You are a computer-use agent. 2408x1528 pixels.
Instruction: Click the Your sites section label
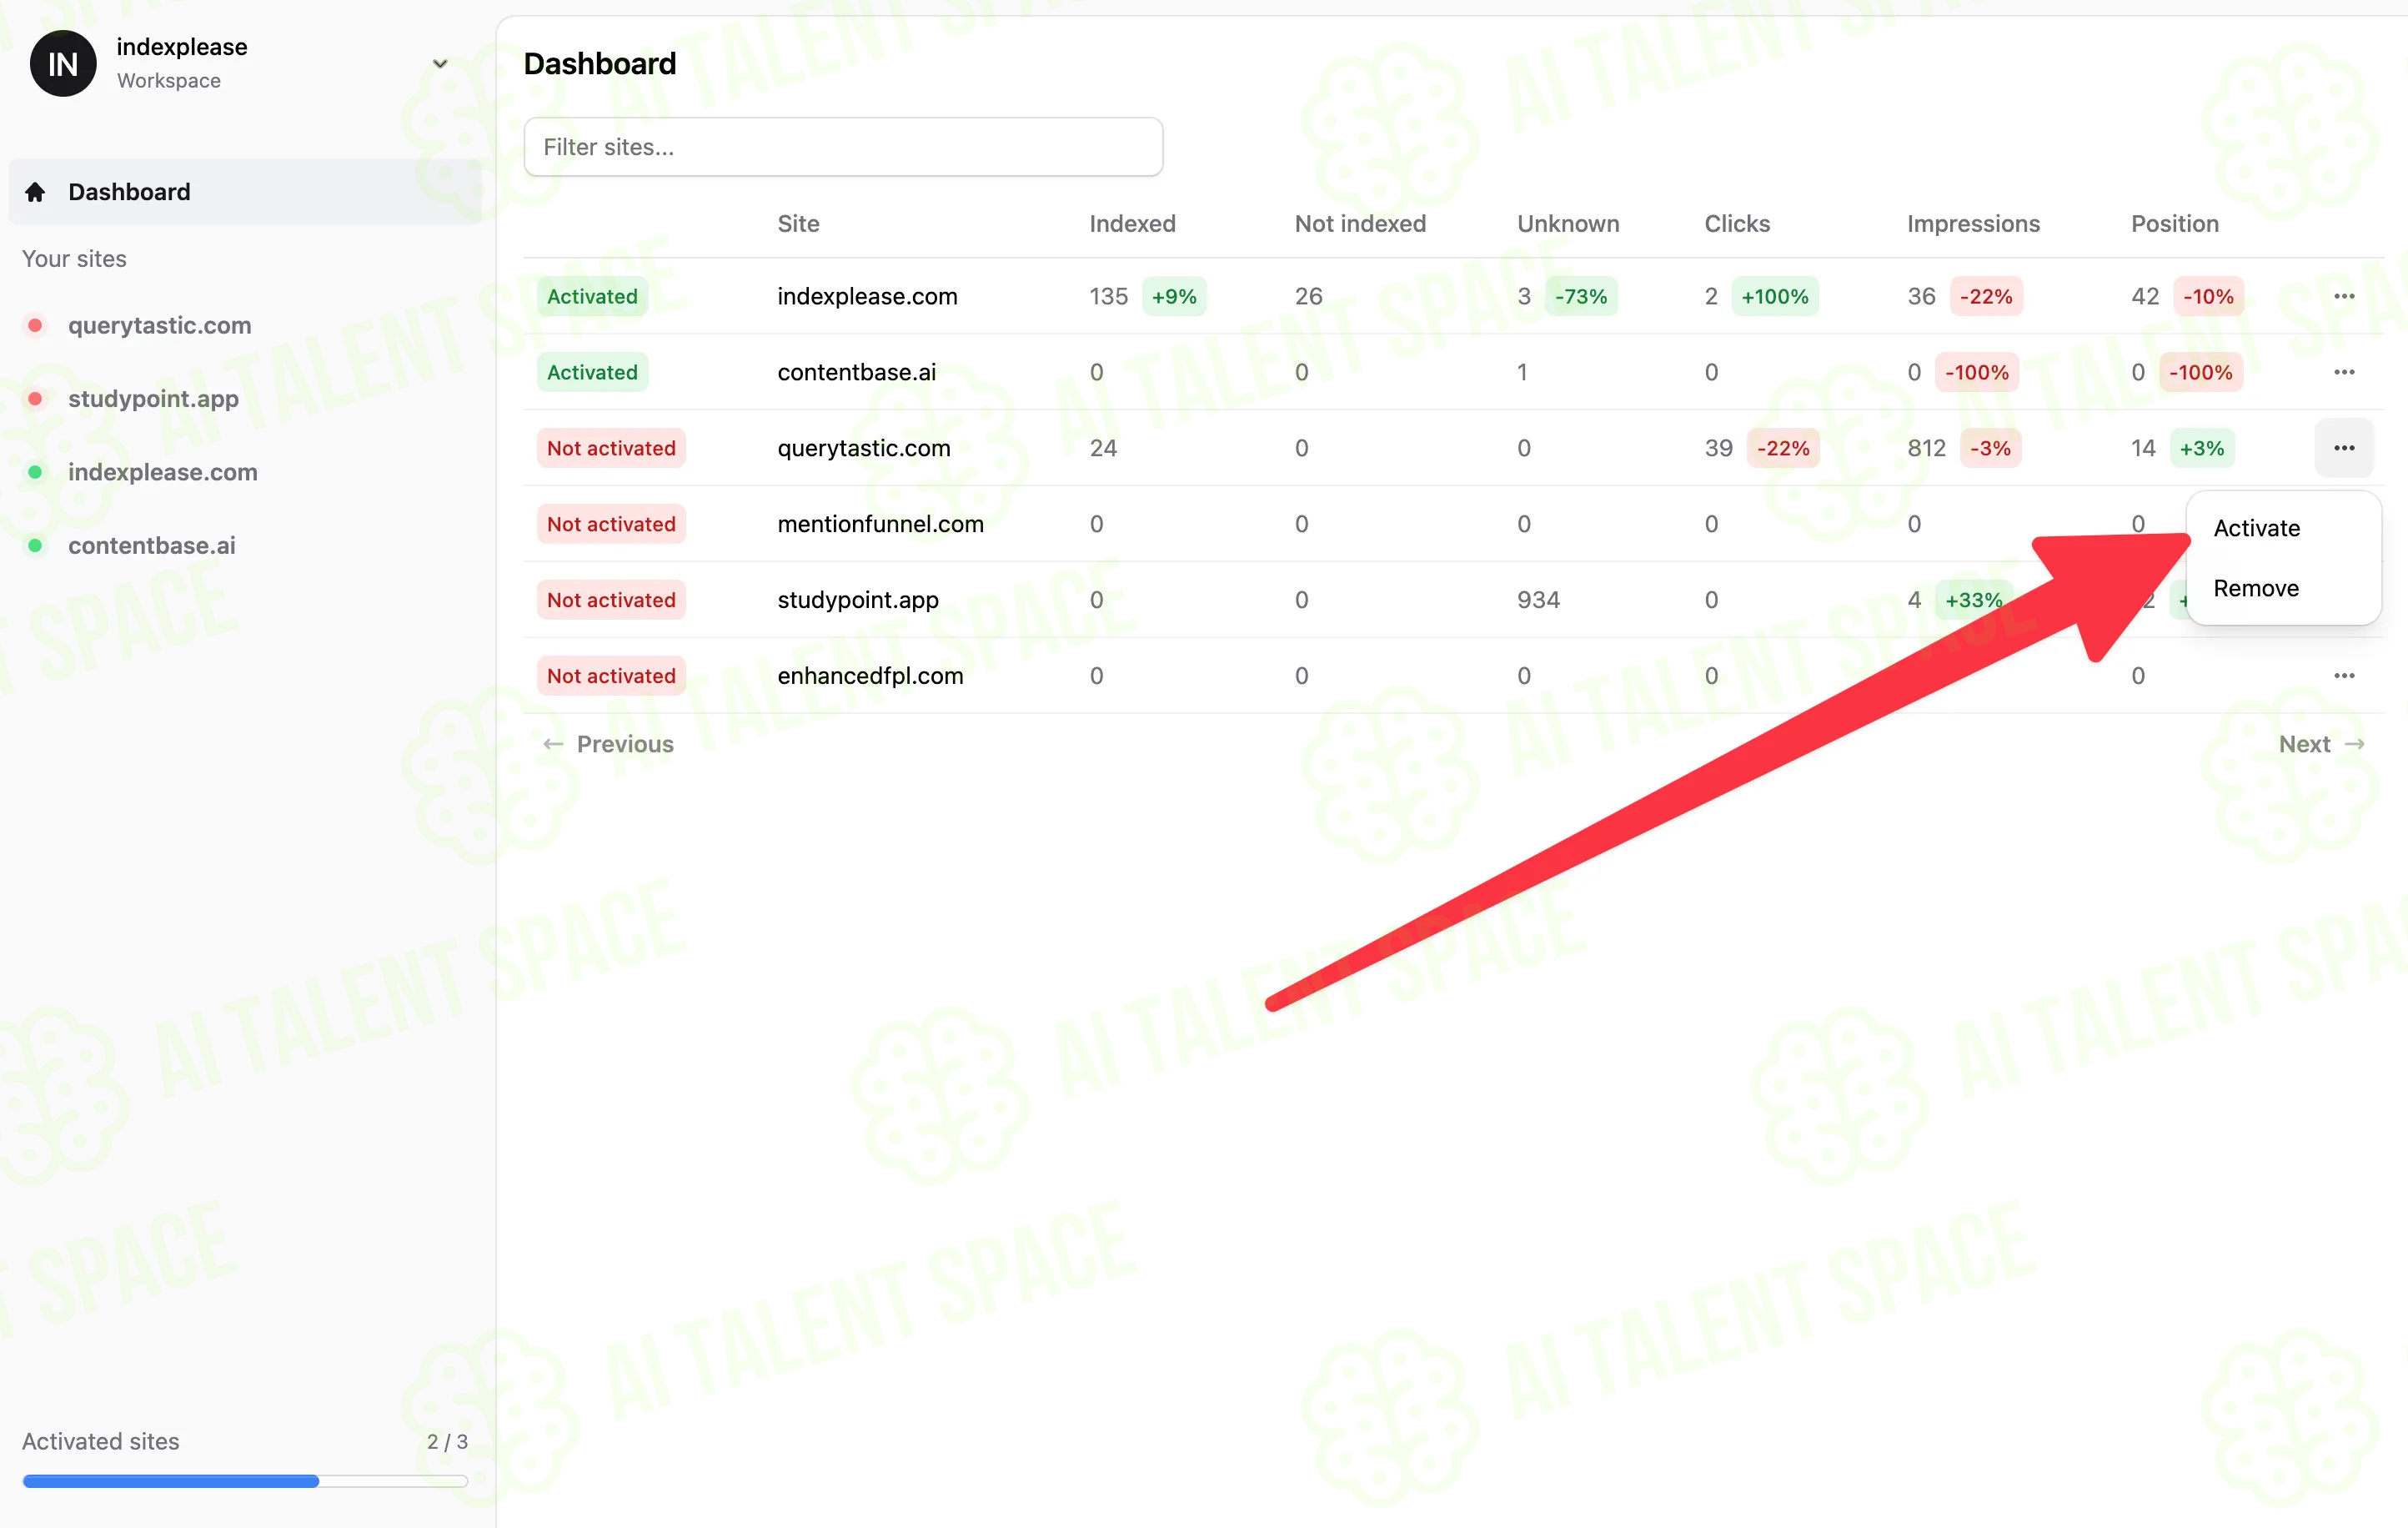coord(74,259)
